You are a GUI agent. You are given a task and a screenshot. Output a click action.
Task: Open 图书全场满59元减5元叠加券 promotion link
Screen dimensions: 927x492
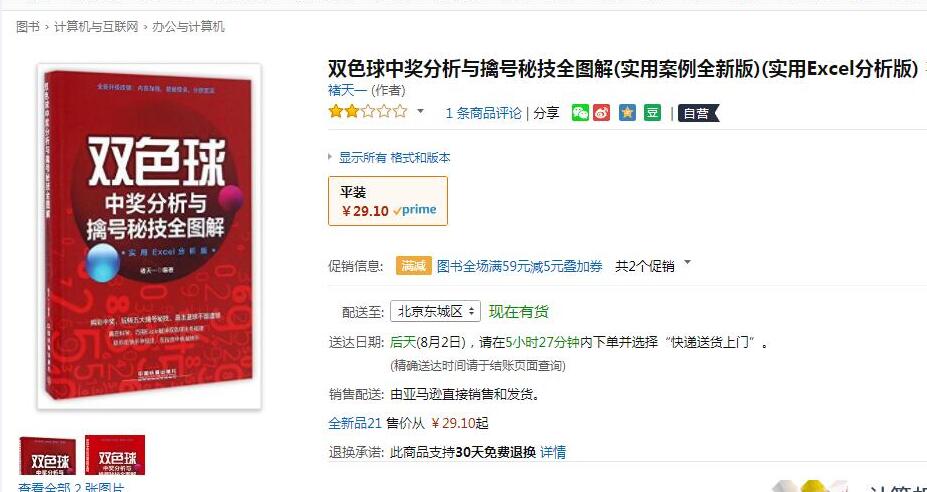520,266
